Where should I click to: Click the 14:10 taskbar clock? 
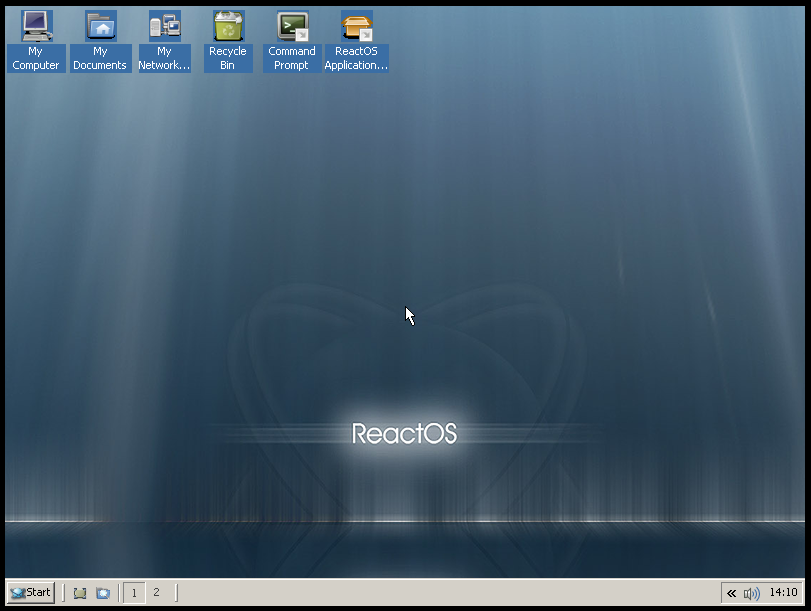pyautogui.click(x=783, y=593)
